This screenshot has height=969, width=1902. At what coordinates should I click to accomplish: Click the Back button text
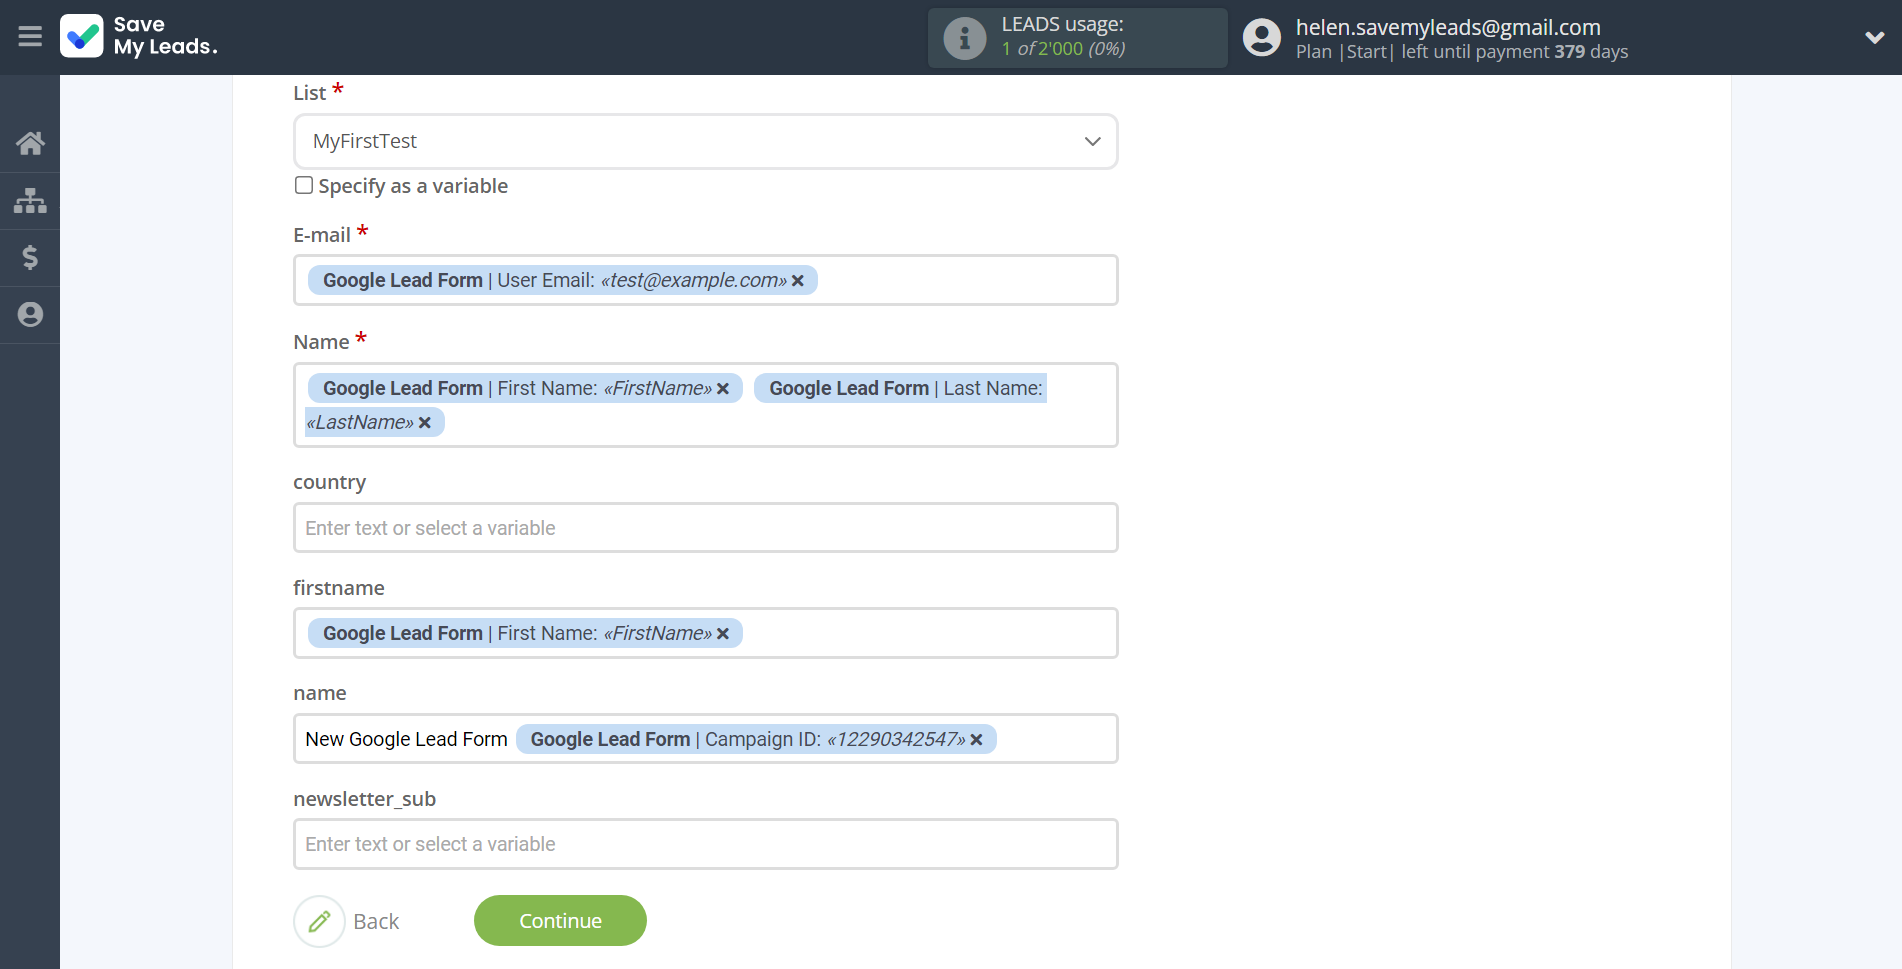pos(376,921)
